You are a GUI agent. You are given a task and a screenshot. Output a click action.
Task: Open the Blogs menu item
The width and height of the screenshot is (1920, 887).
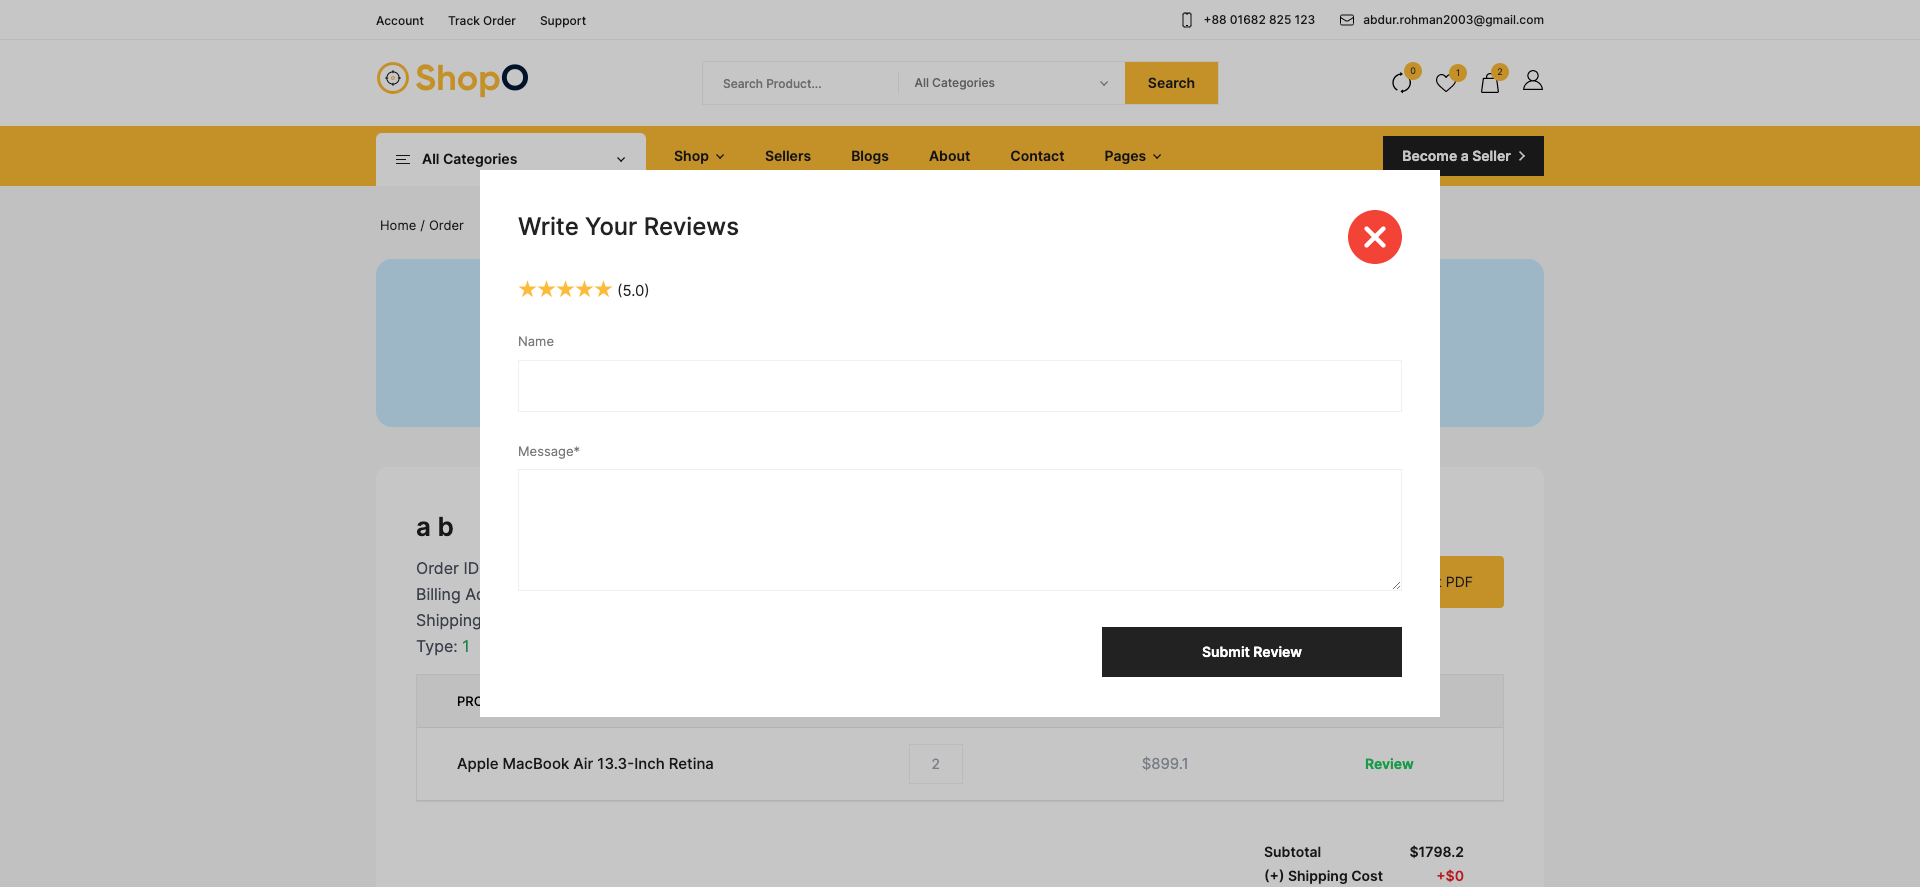pyautogui.click(x=869, y=156)
